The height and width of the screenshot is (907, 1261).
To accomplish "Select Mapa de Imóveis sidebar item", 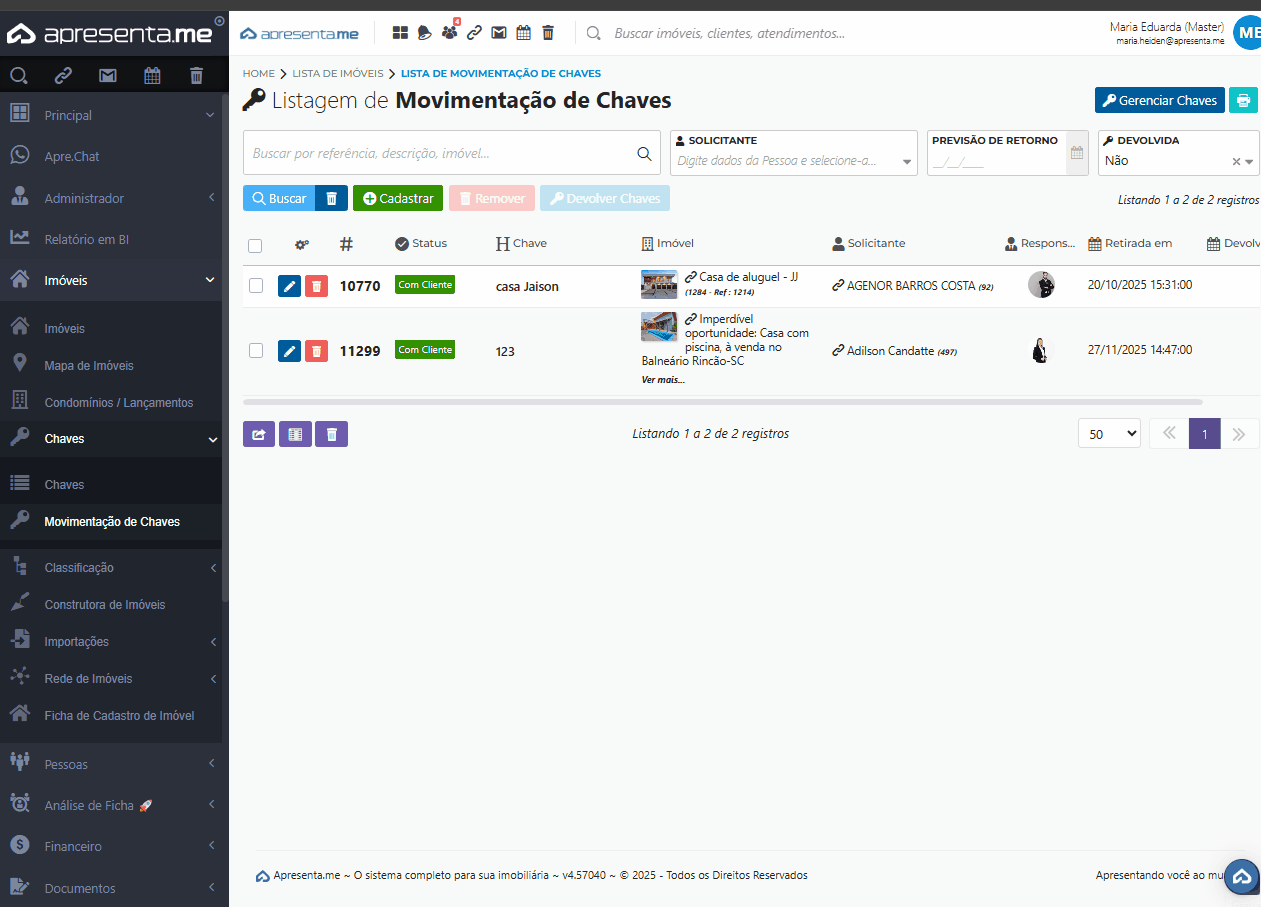I will pyautogui.click(x=89, y=366).
